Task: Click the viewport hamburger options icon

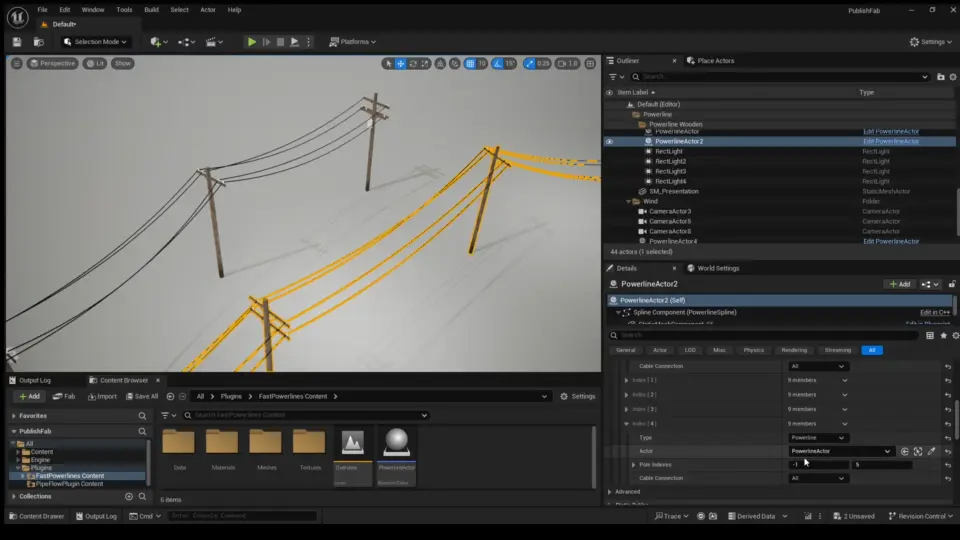Action: pyautogui.click(x=17, y=63)
